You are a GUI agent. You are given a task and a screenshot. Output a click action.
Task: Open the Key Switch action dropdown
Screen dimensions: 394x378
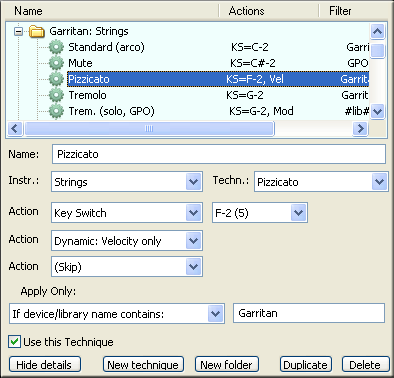click(193, 212)
